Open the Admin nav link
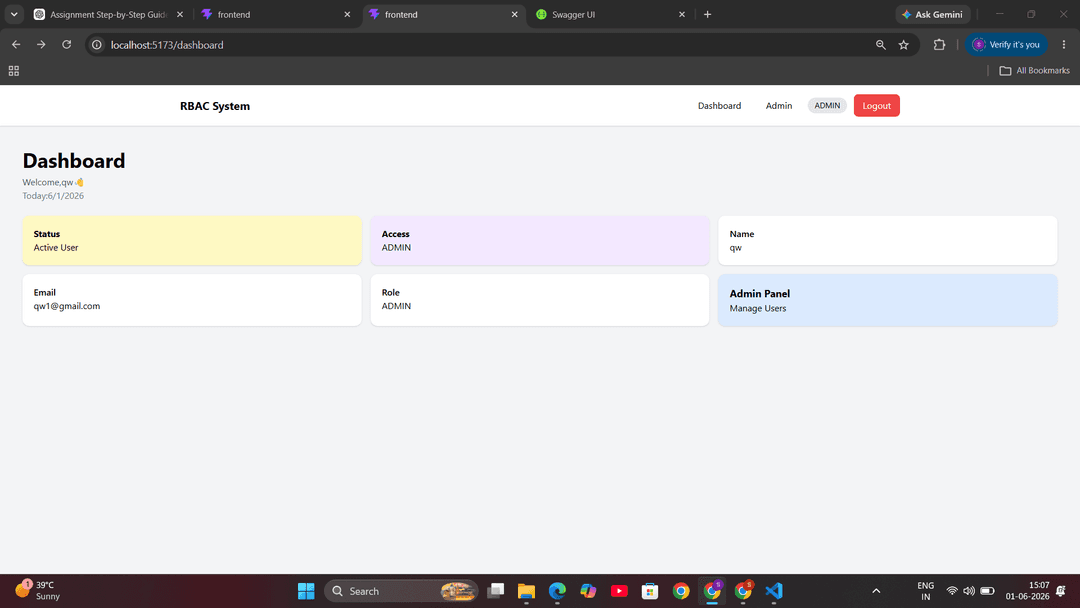This screenshot has width=1080, height=608. [778, 105]
